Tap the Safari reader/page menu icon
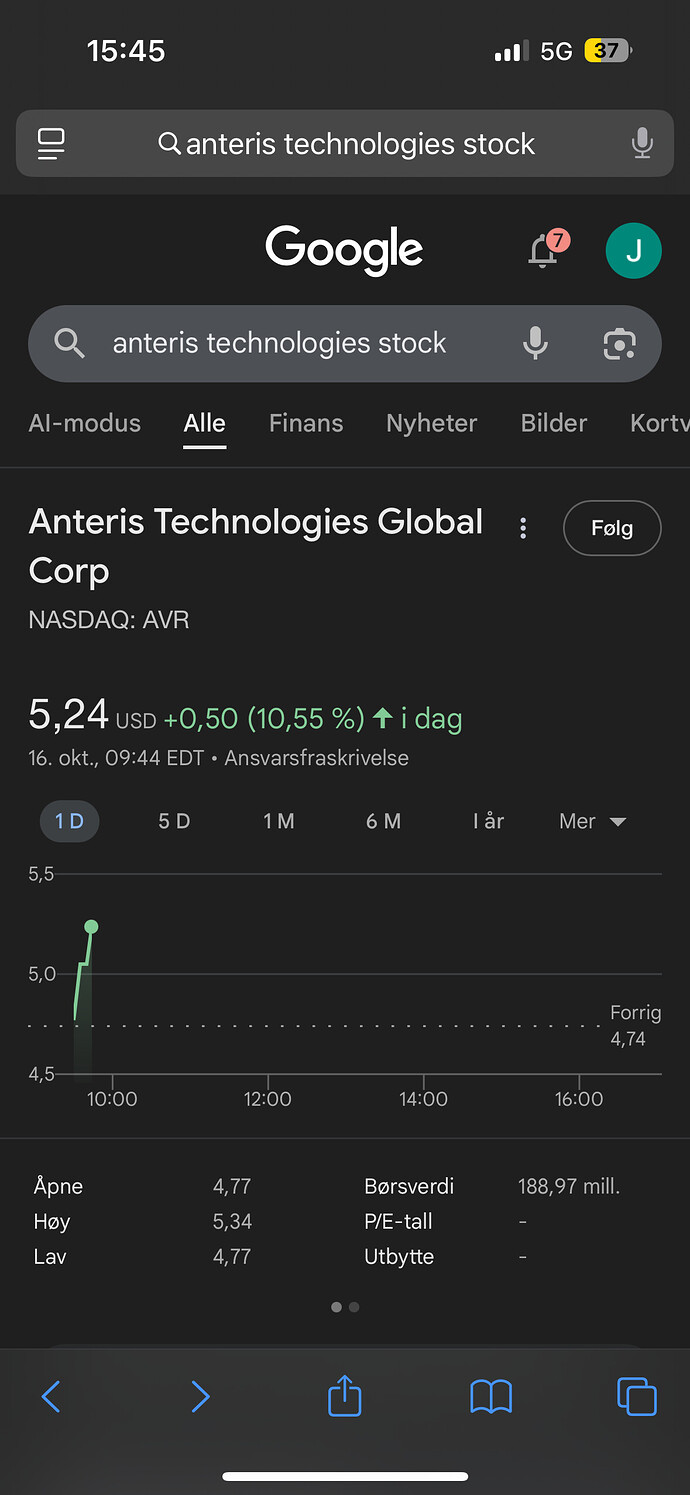690x1495 pixels. pyautogui.click(x=51, y=144)
